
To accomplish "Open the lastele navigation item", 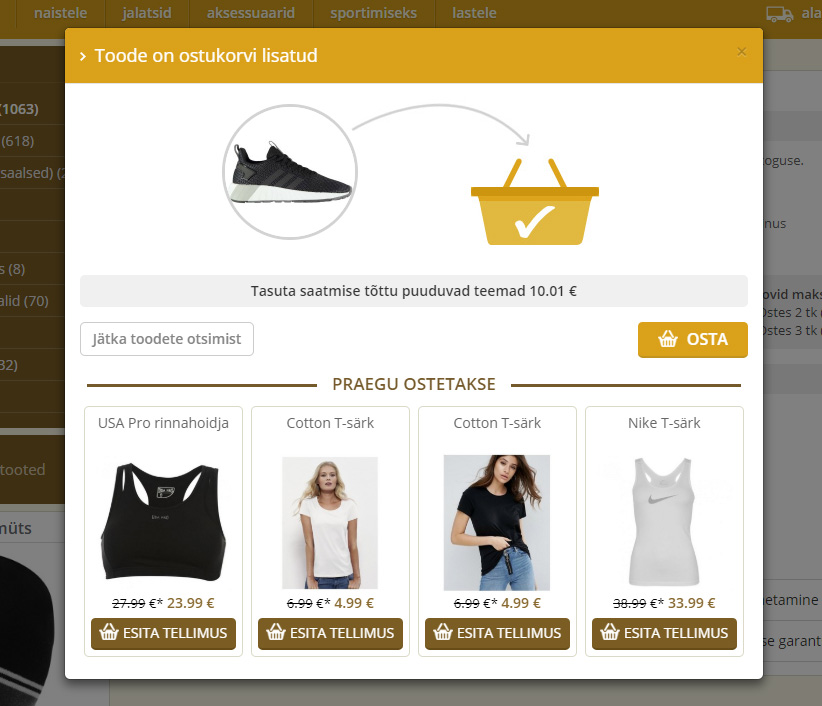I will (x=474, y=13).
